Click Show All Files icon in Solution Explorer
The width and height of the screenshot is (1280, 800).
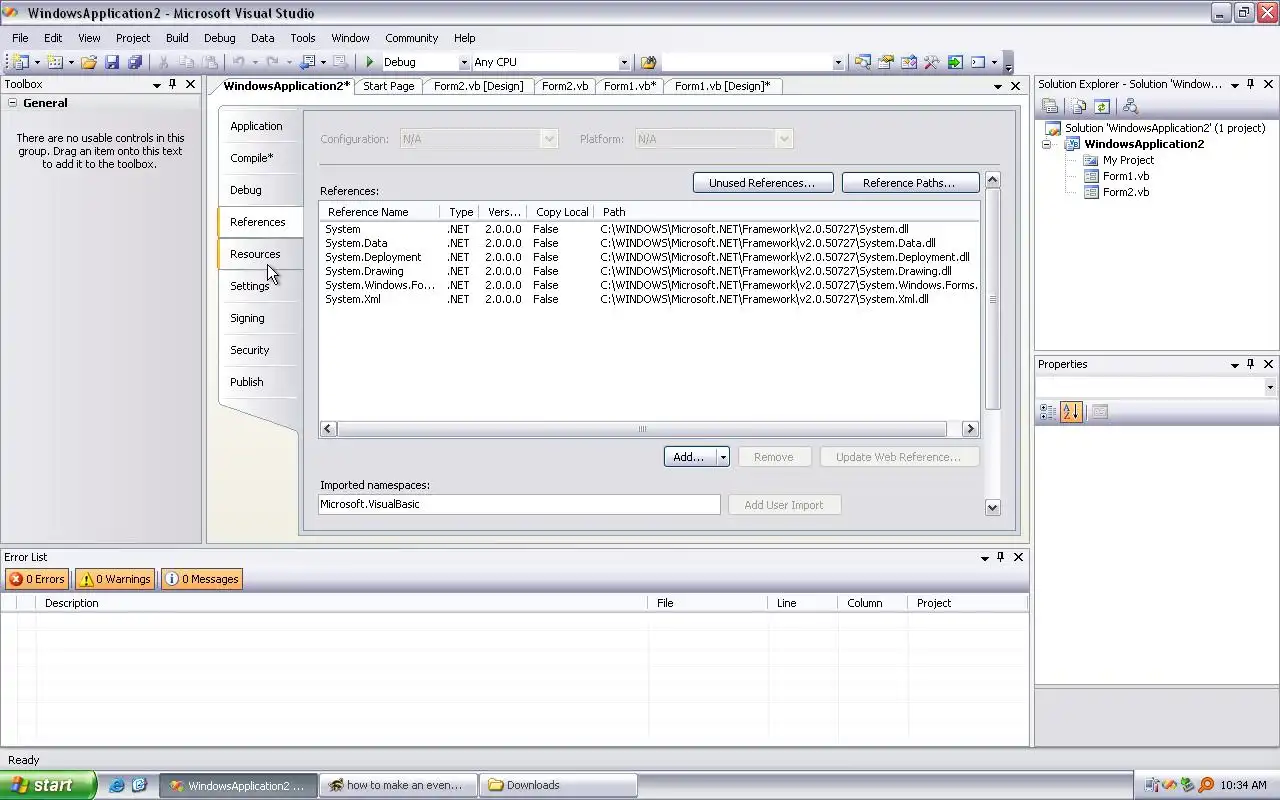(x=1078, y=106)
